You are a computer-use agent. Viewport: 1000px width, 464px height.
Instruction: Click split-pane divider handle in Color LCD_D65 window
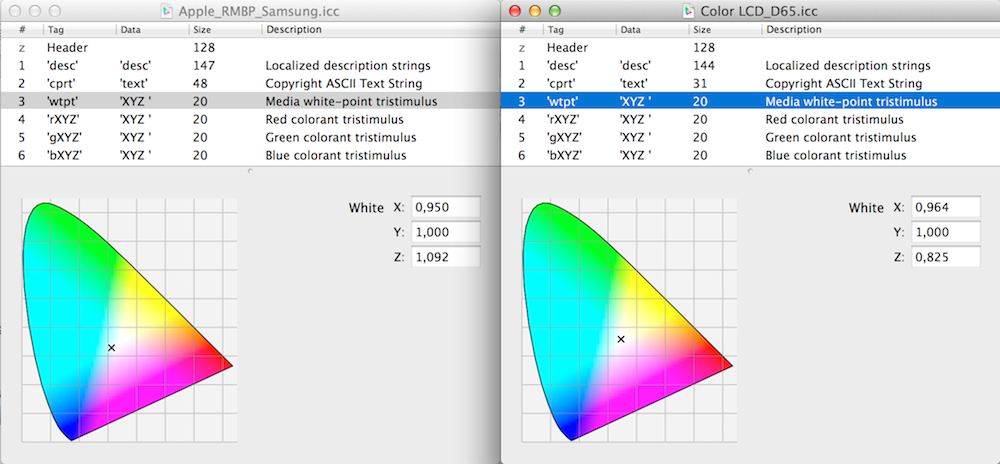coord(750,171)
